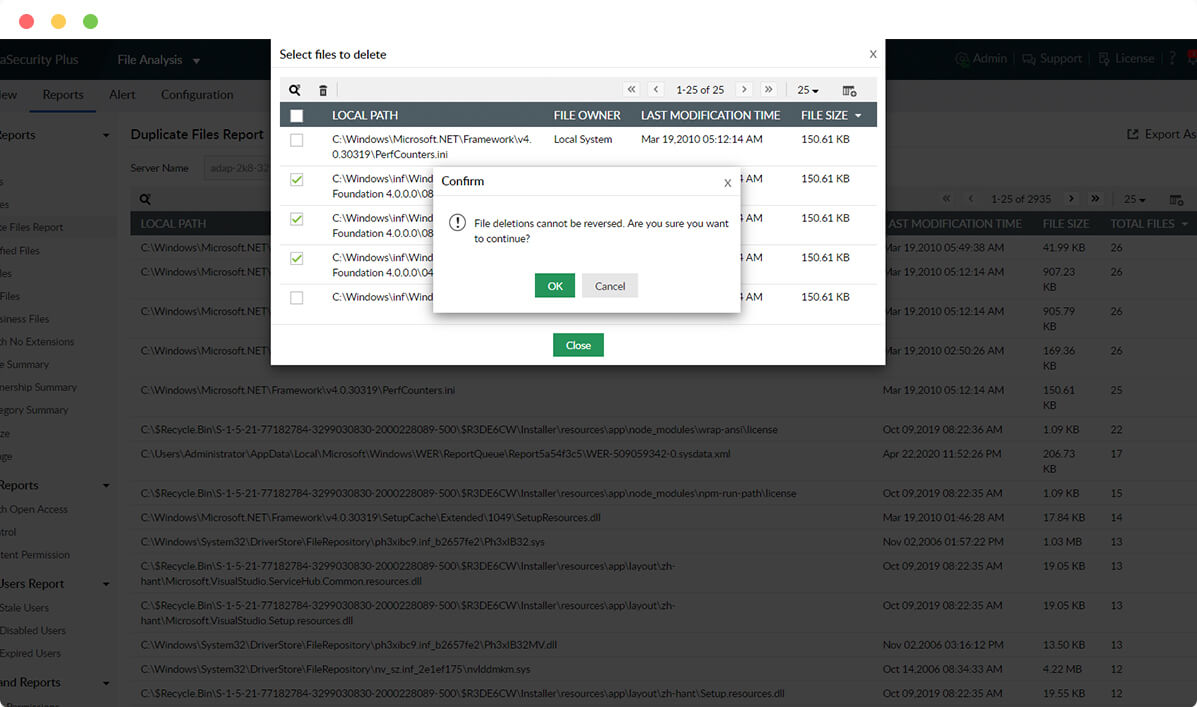1197x707 pixels.
Task: Sort by FILE SIZE using the column arrow
Action: coord(856,115)
